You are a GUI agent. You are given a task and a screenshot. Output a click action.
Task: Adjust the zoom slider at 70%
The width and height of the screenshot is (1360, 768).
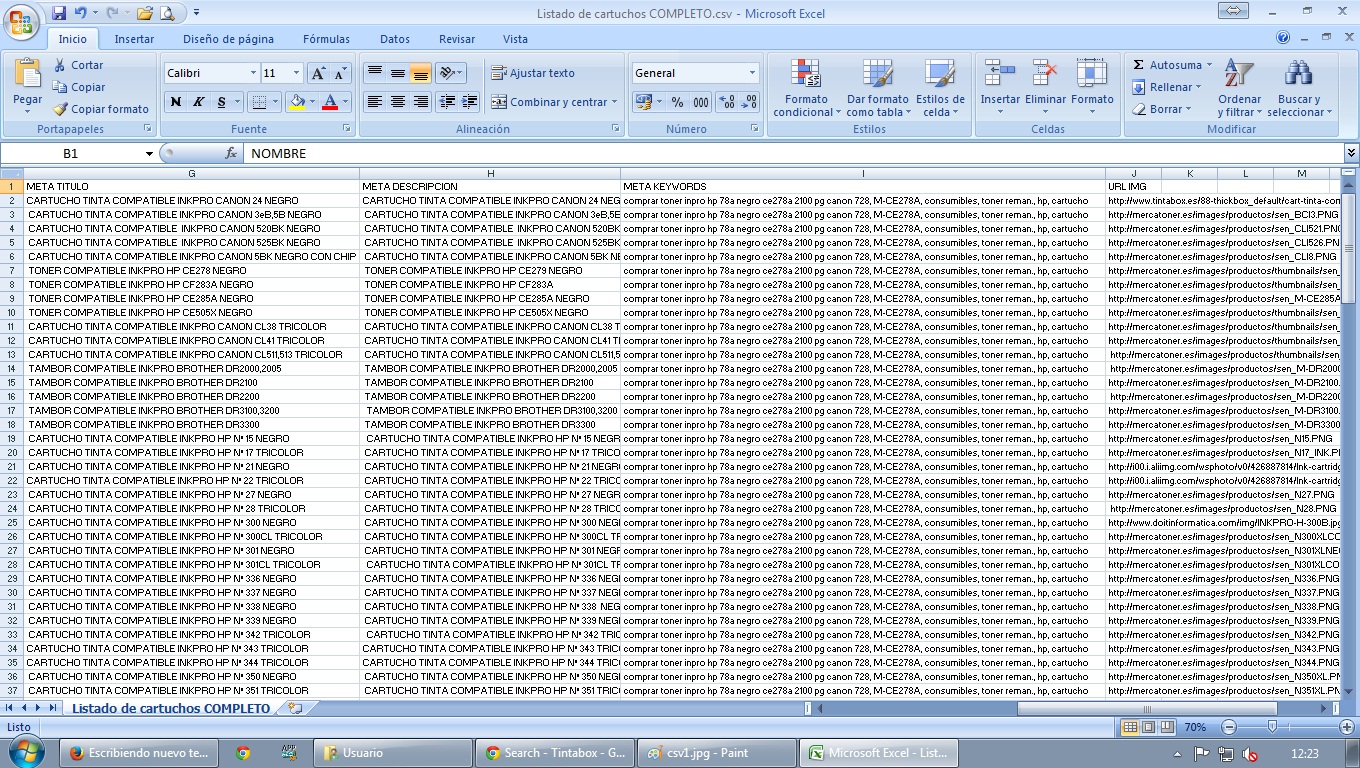pos(1272,727)
